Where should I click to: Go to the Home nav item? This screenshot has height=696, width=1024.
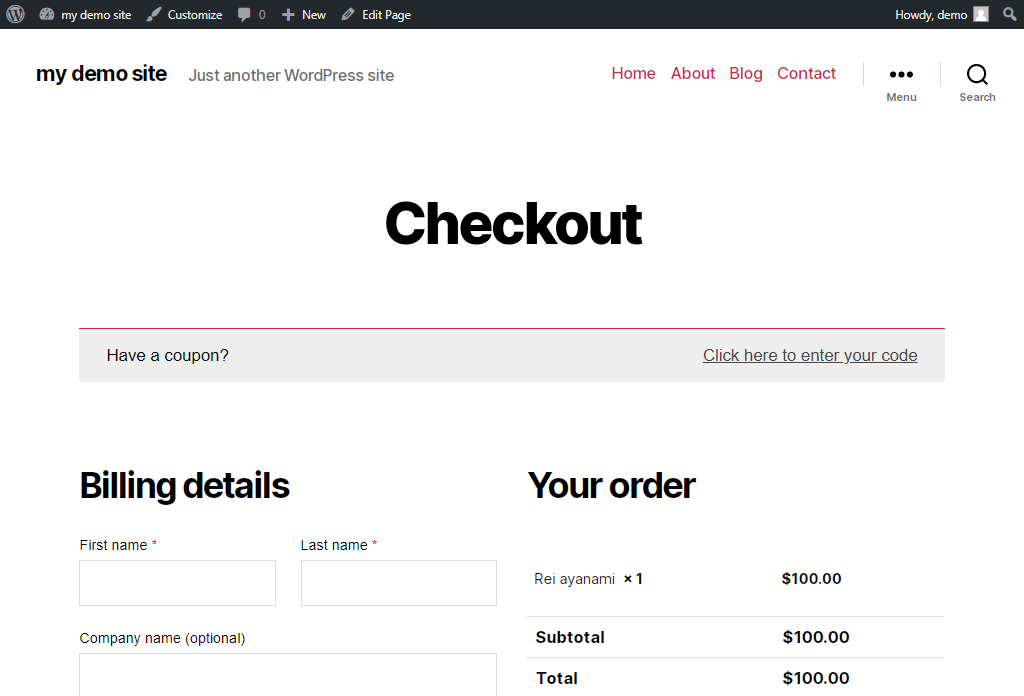click(x=633, y=73)
